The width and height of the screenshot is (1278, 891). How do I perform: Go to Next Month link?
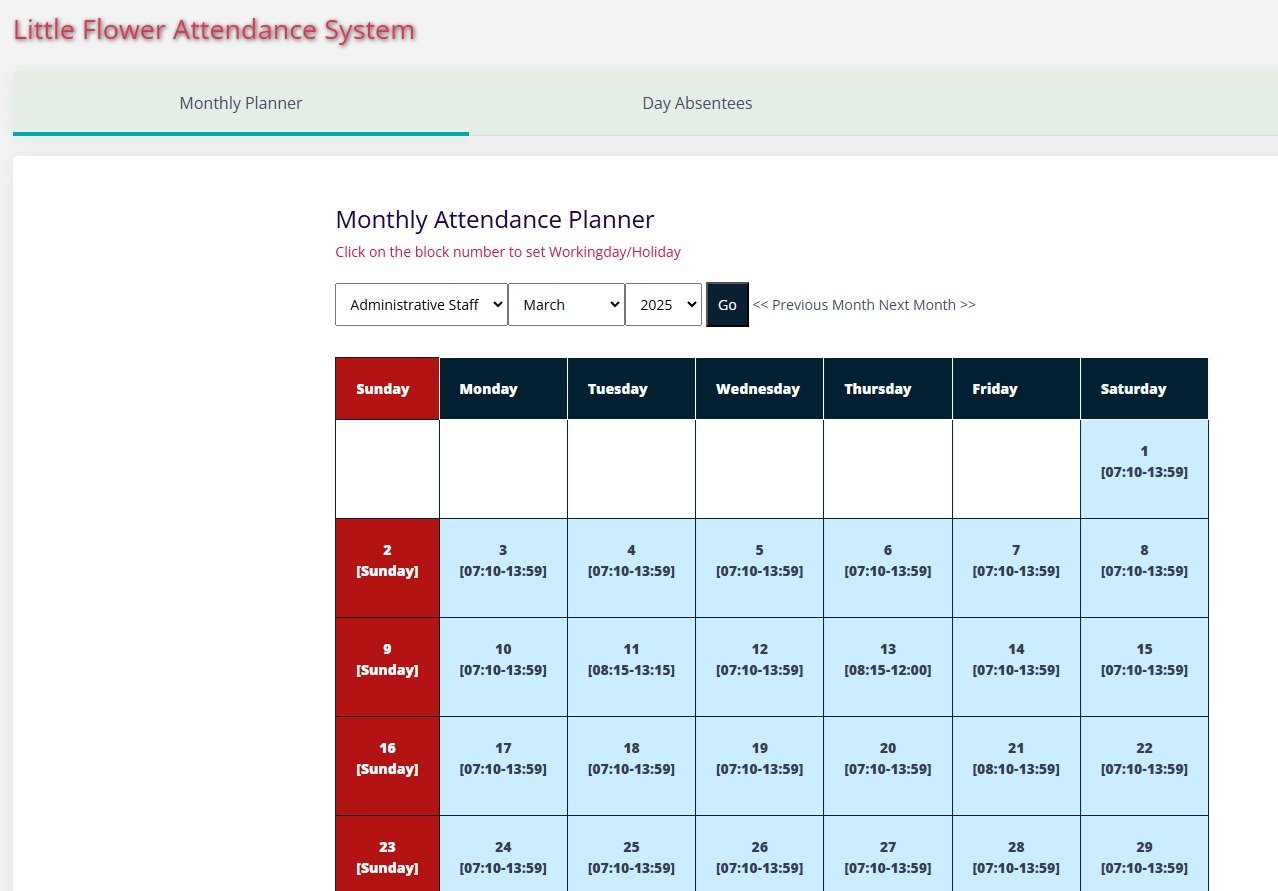(927, 305)
